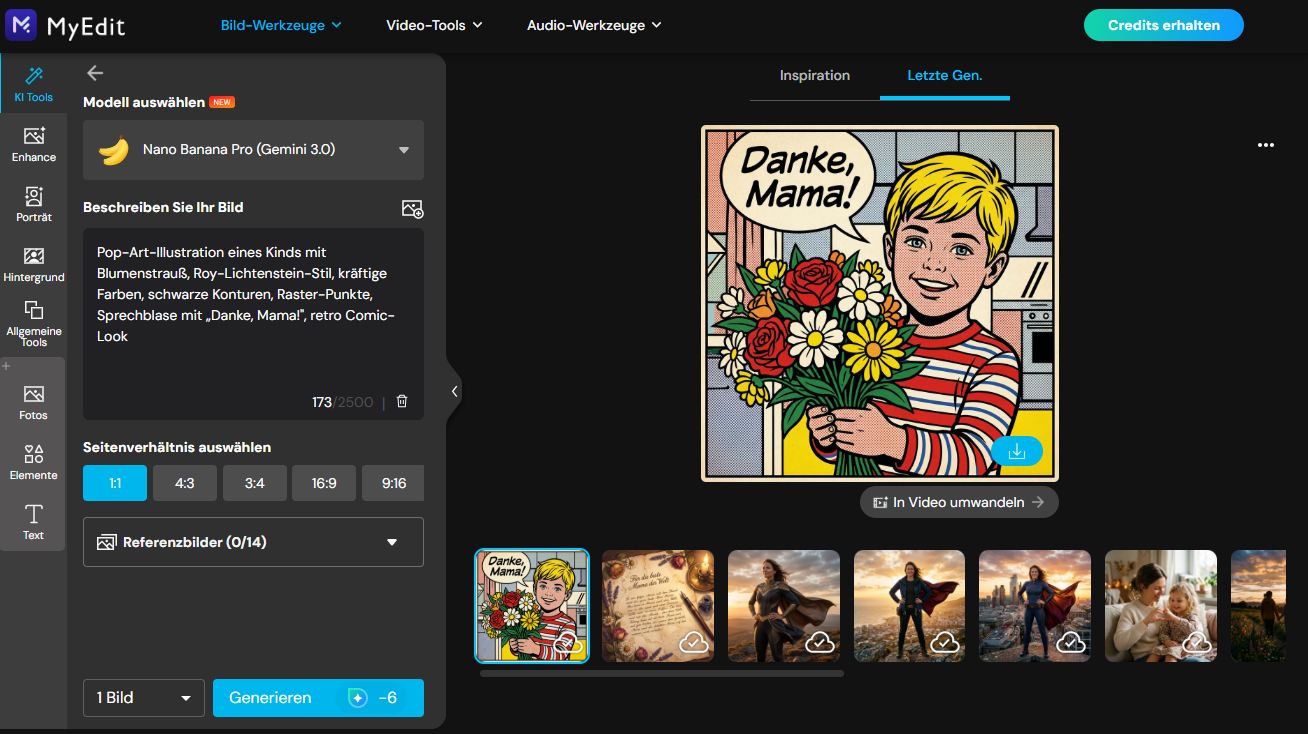
Task: Select the Hintergrund tool icon
Action: click(33, 264)
